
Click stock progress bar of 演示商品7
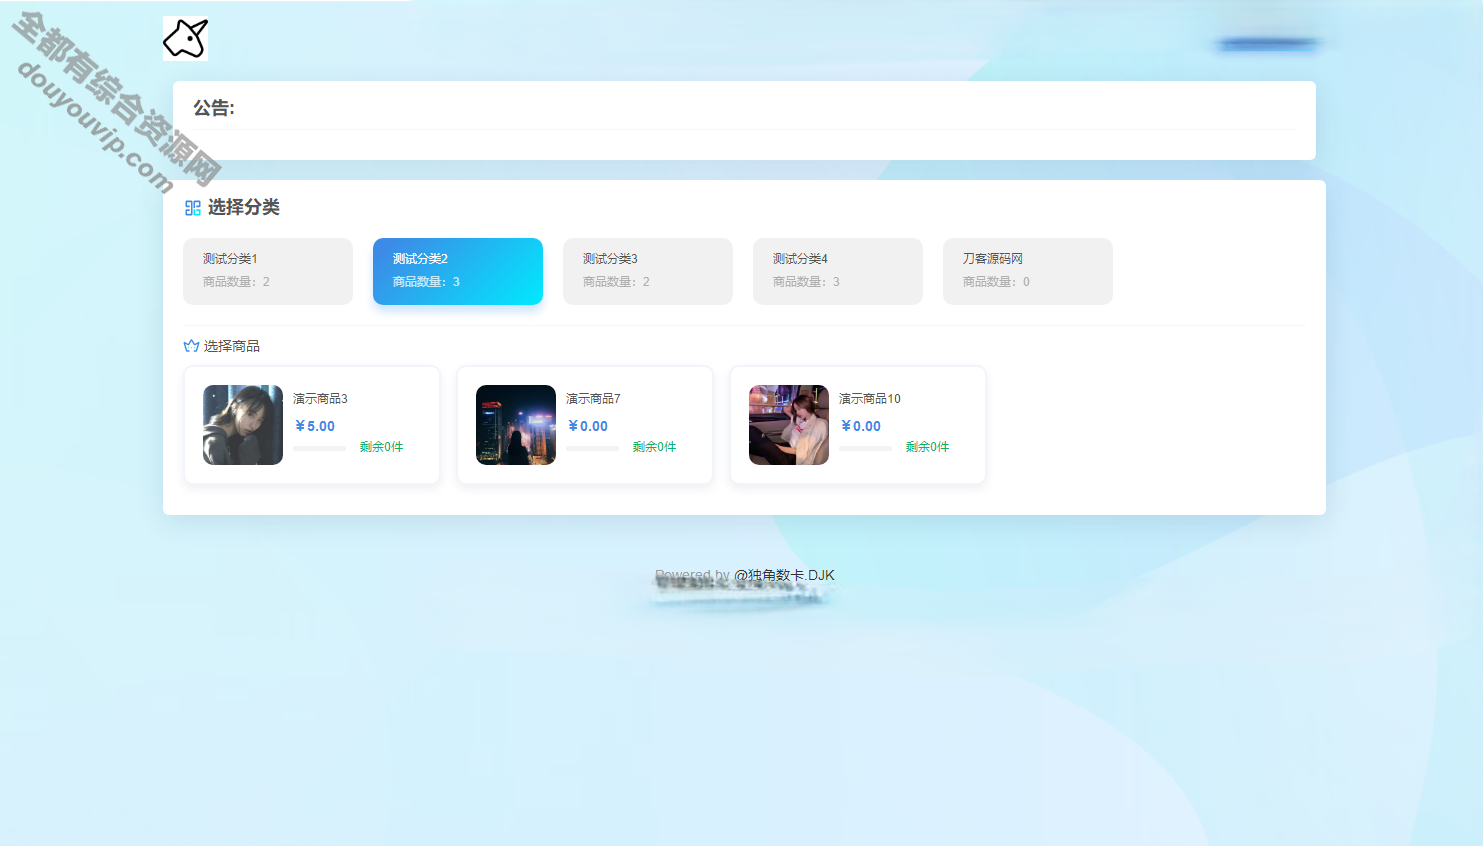[592, 448]
